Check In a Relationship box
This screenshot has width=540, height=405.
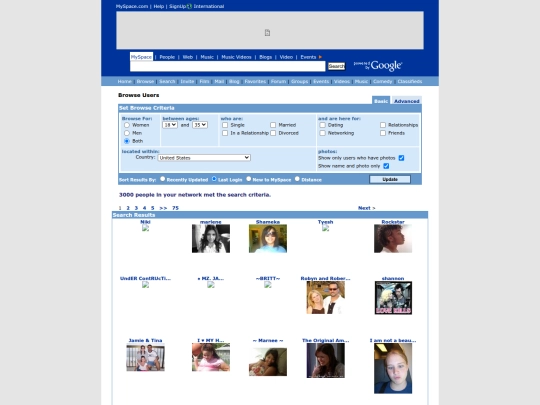225,133
